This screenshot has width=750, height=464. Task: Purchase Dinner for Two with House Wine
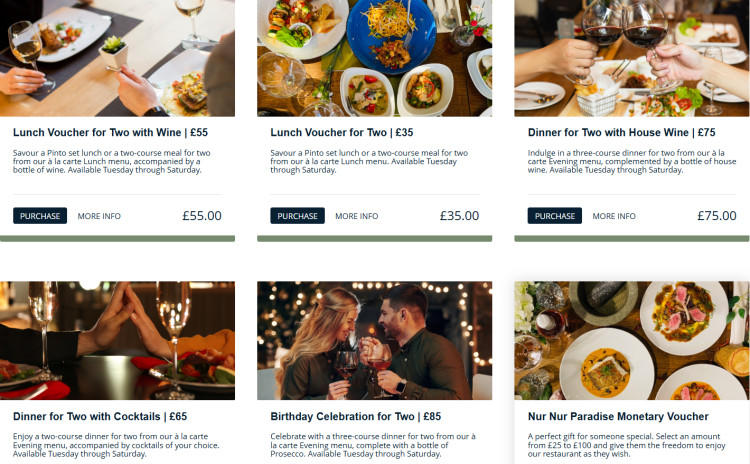554,216
